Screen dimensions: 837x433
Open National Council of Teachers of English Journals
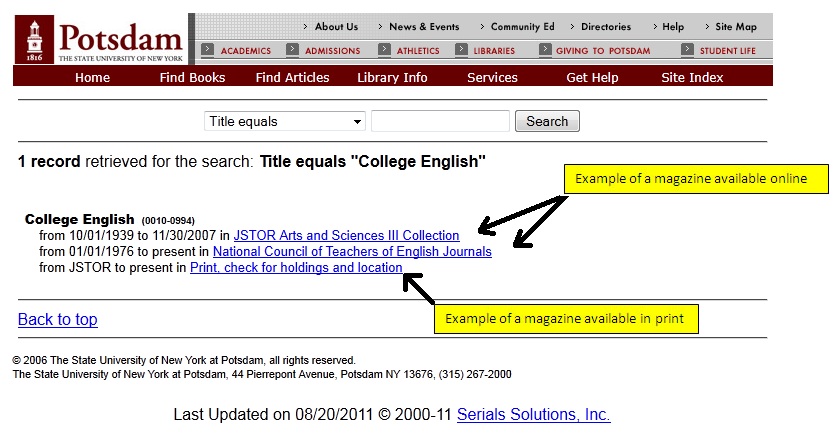pyautogui.click(x=352, y=251)
